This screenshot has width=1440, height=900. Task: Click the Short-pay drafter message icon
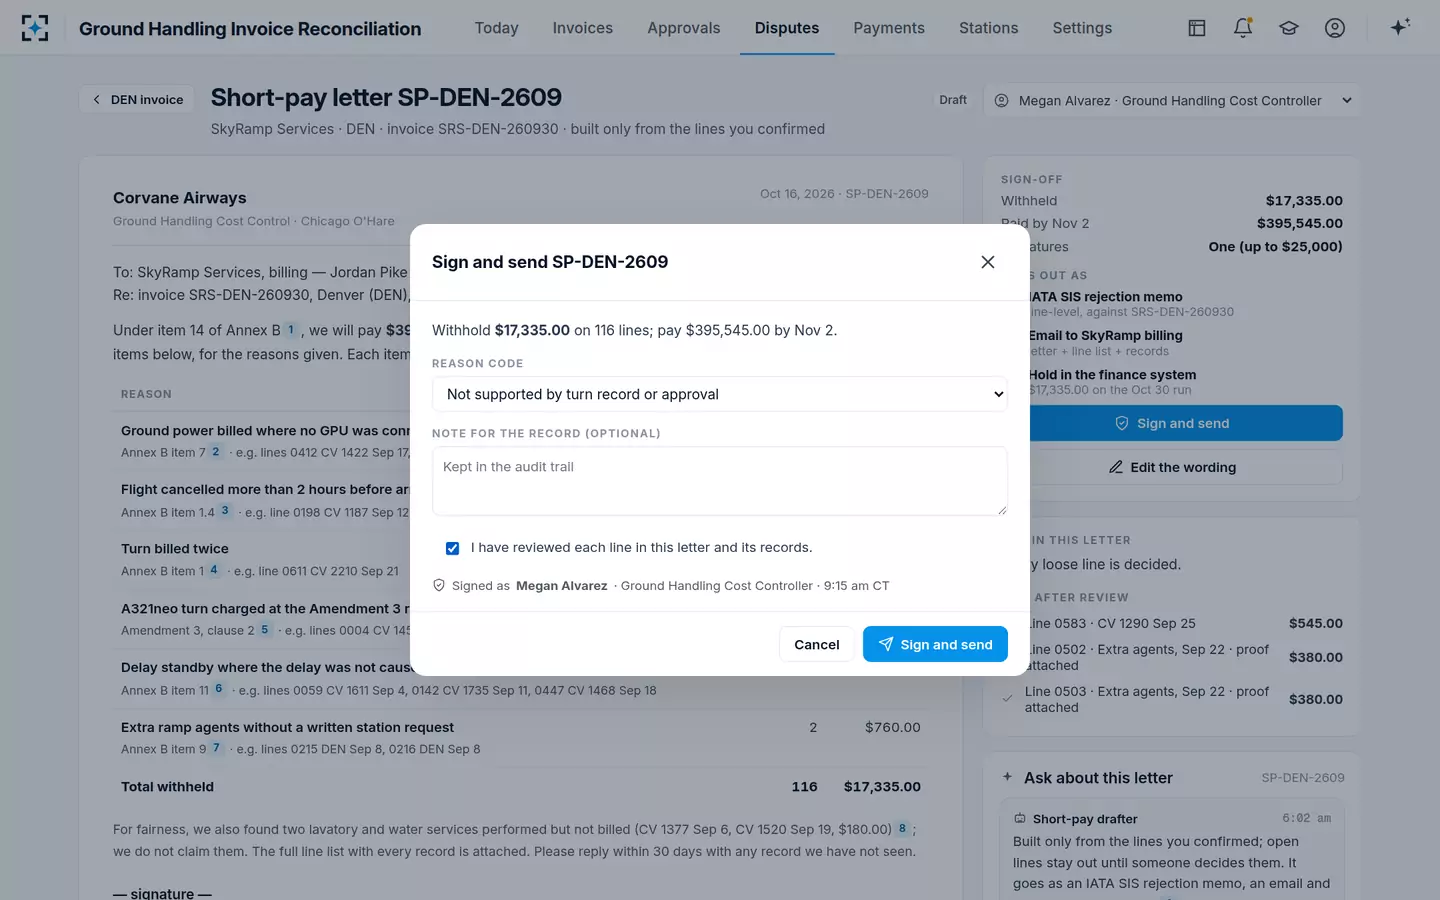click(1020, 818)
